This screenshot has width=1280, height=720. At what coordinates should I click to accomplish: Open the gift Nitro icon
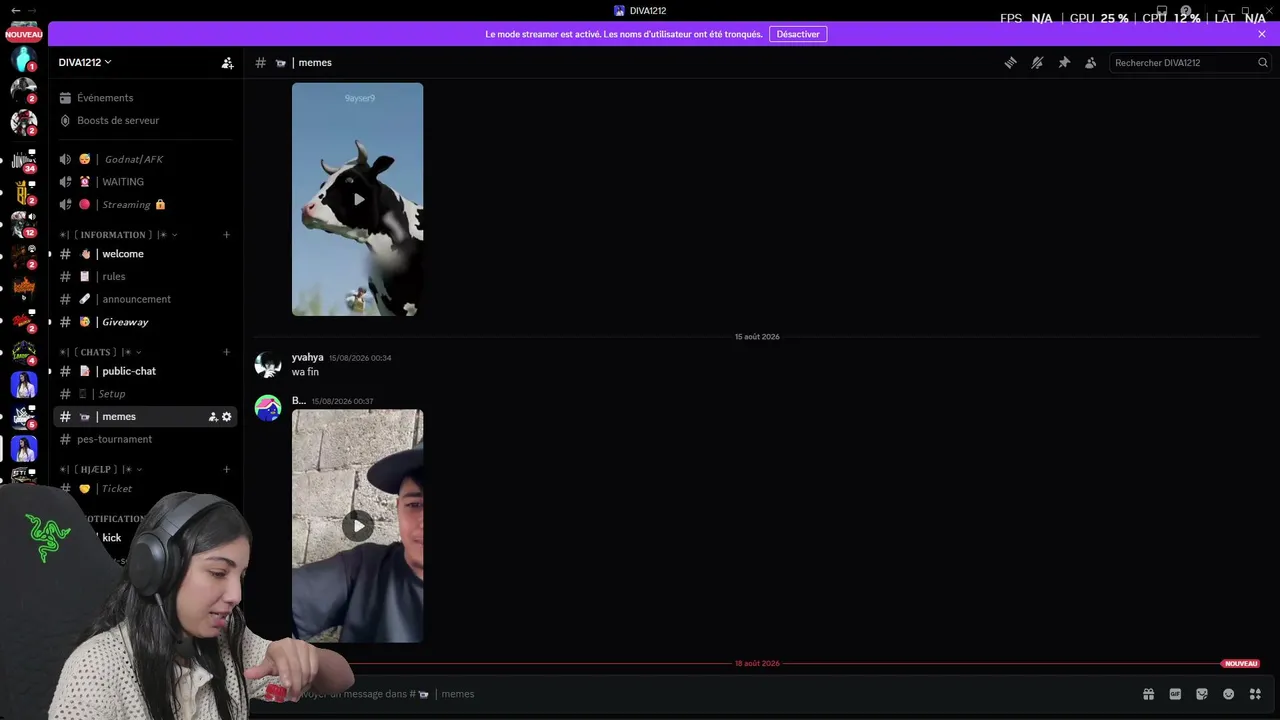click(1148, 694)
